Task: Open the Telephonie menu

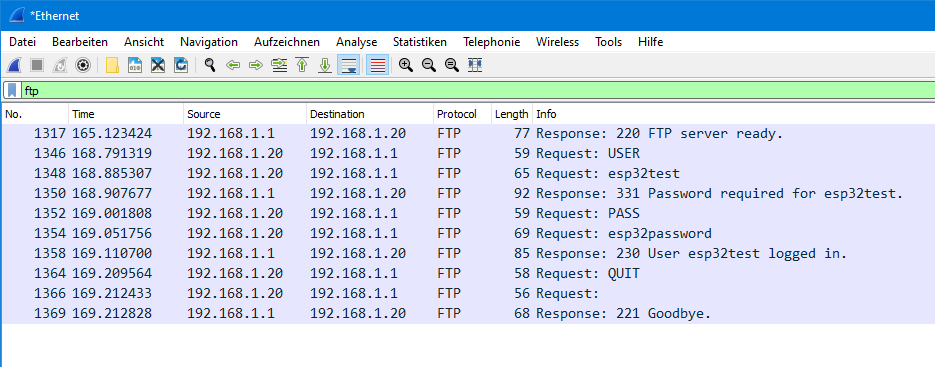Action: [x=491, y=42]
